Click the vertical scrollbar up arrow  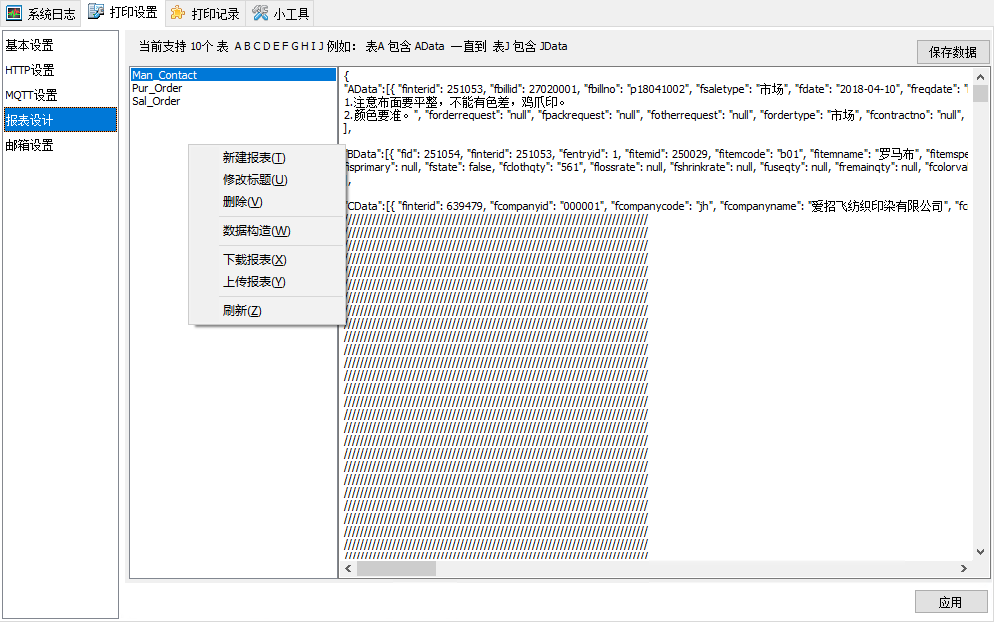point(980,77)
